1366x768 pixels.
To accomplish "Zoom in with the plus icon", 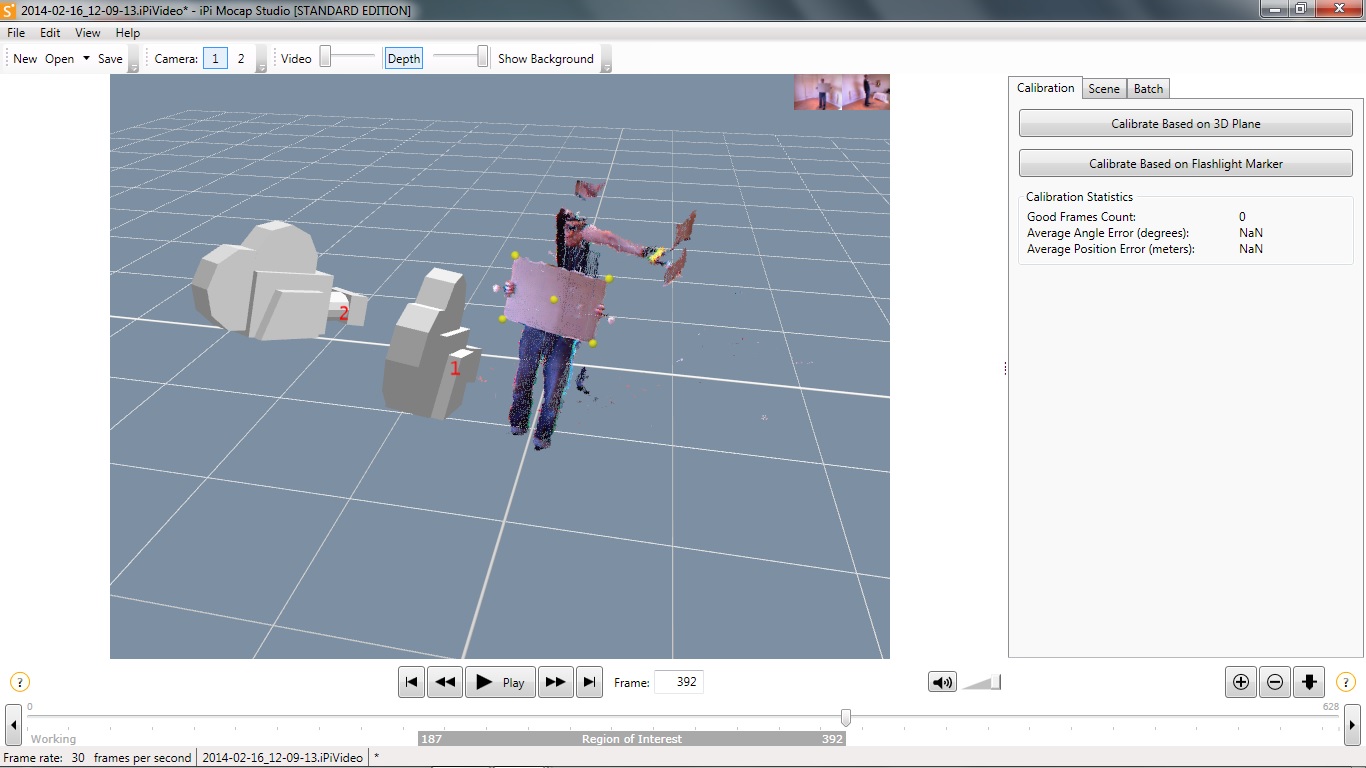I will [x=1241, y=682].
